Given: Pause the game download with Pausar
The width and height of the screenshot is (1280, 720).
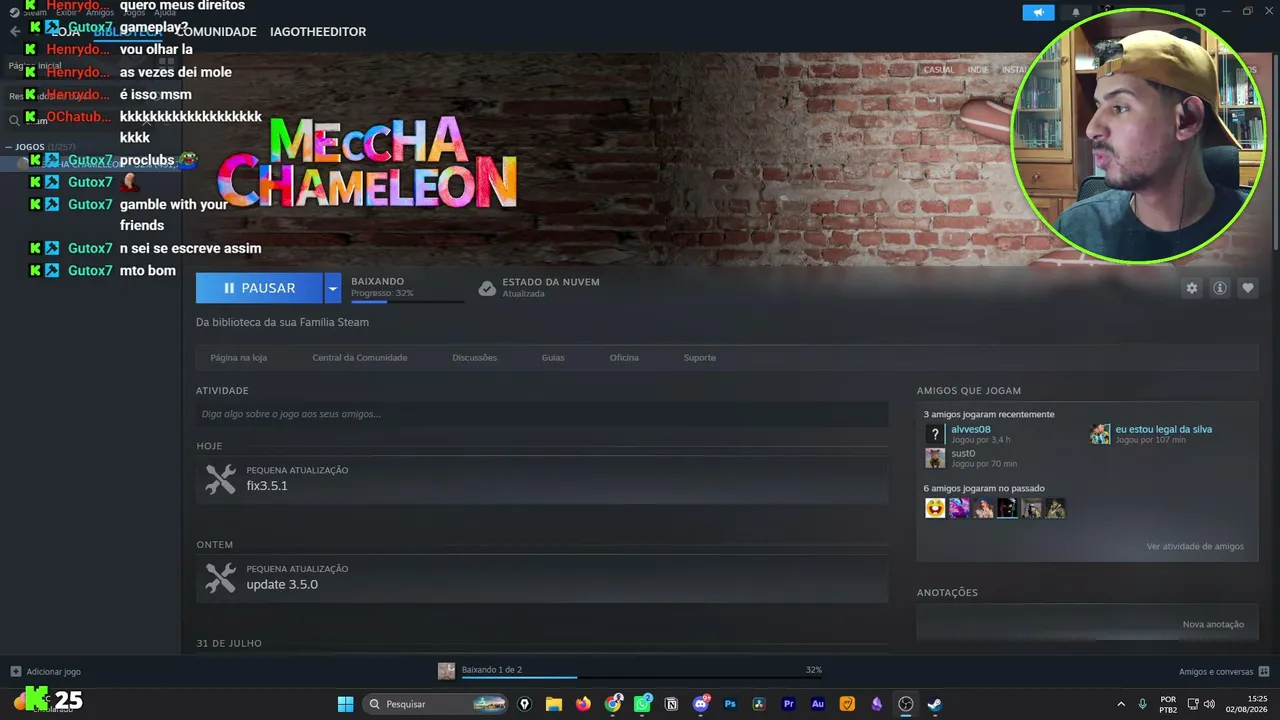Looking at the screenshot, I should coord(260,288).
